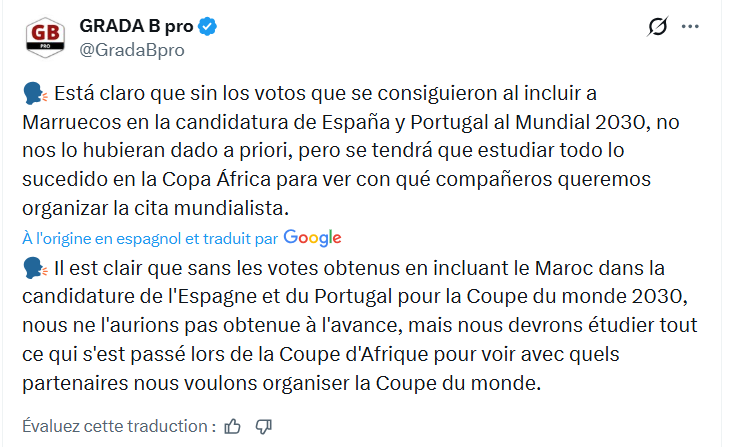Click the speaking head emoji in French translation
This screenshot has width=737, height=447.
(x=33, y=268)
